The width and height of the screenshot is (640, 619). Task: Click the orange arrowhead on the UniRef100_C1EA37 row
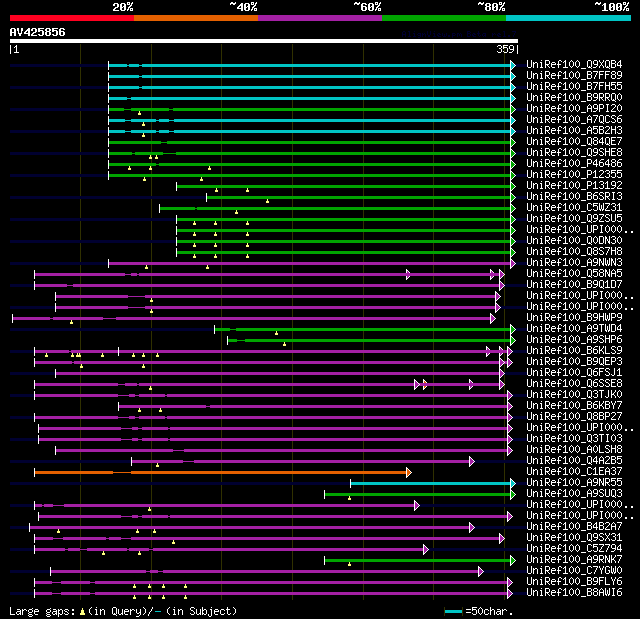pyautogui.click(x=409, y=473)
